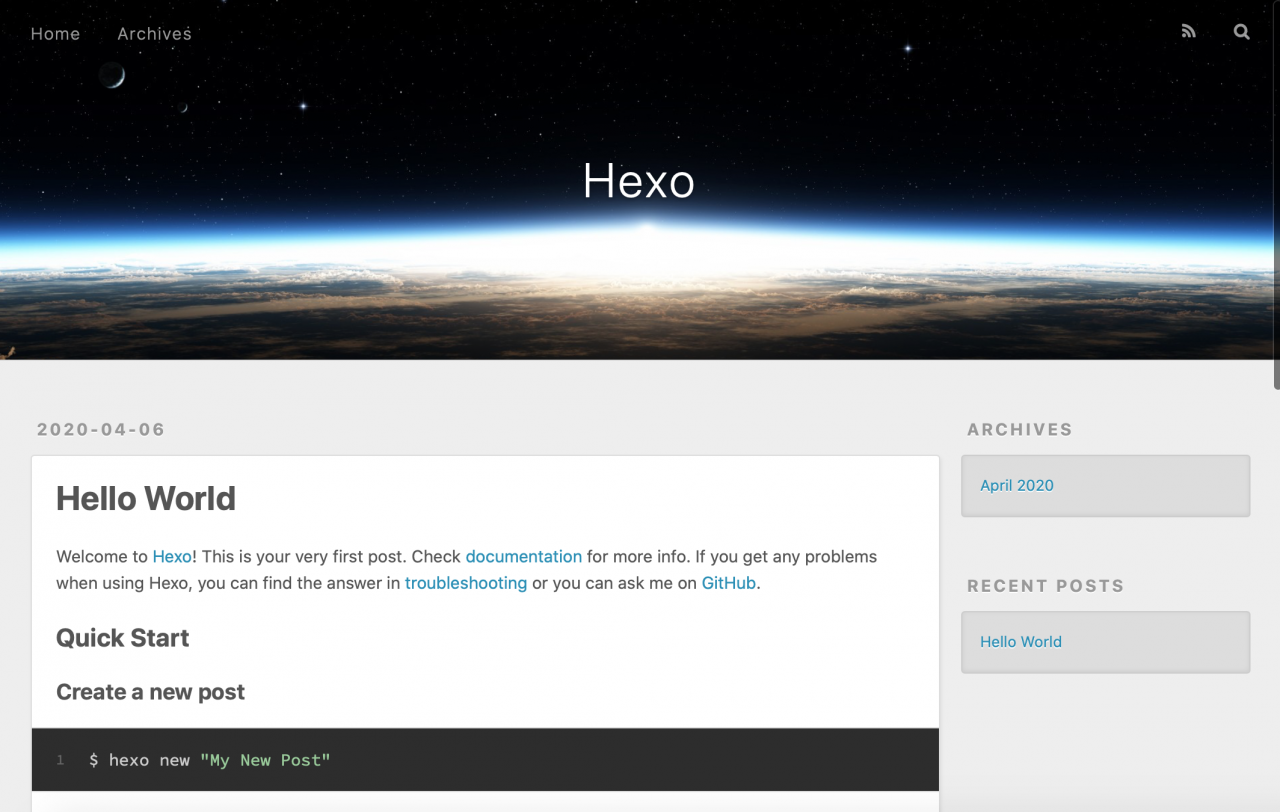The image size is (1280, 812).
Task: Open the April 2020 archive
Action: pos(1016,486)
